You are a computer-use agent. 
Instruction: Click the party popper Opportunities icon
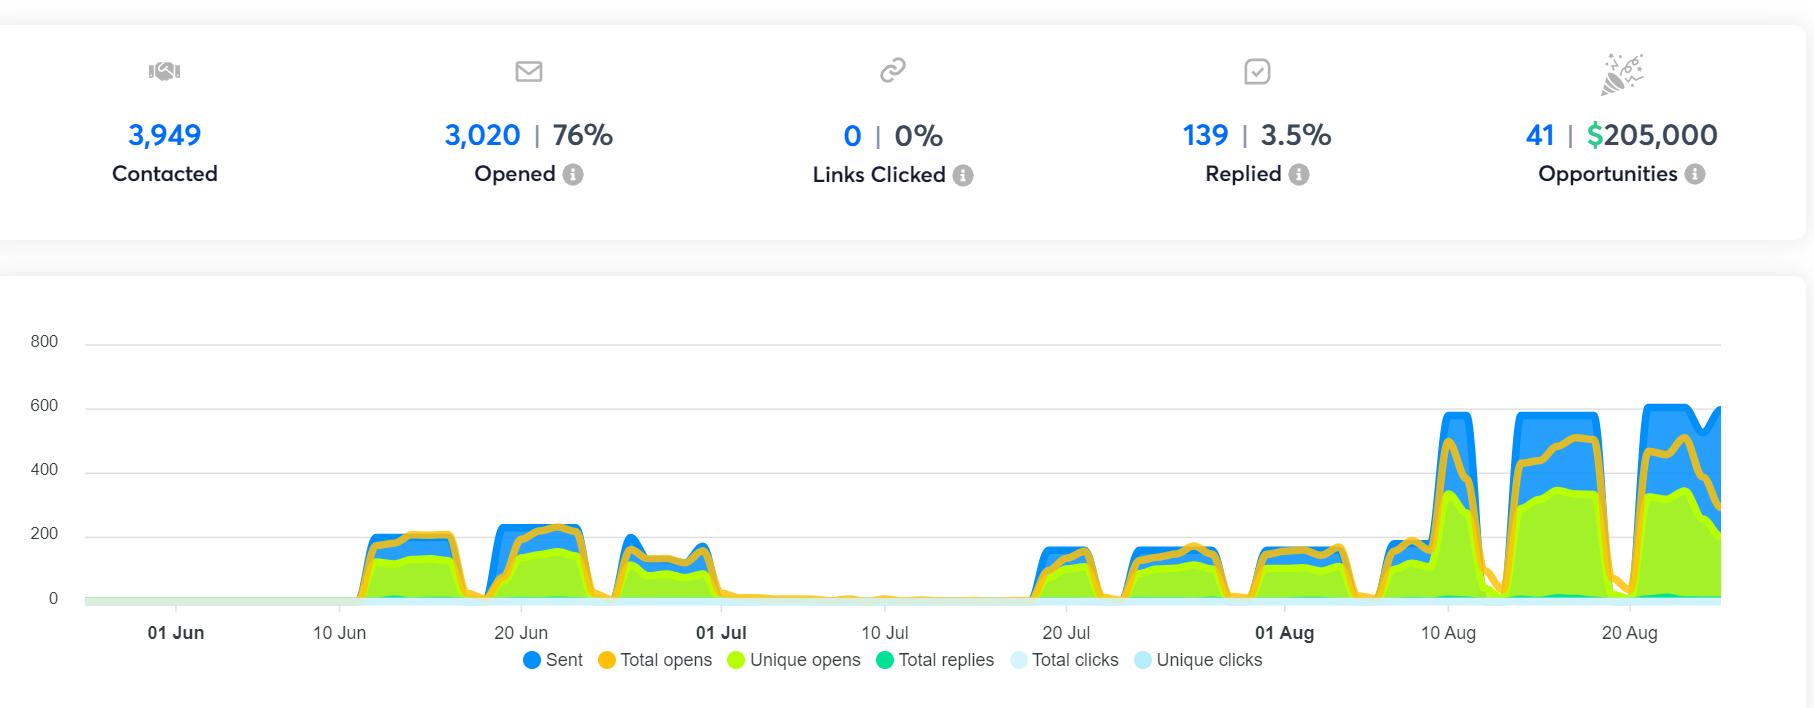click(x=1621, y=74)
